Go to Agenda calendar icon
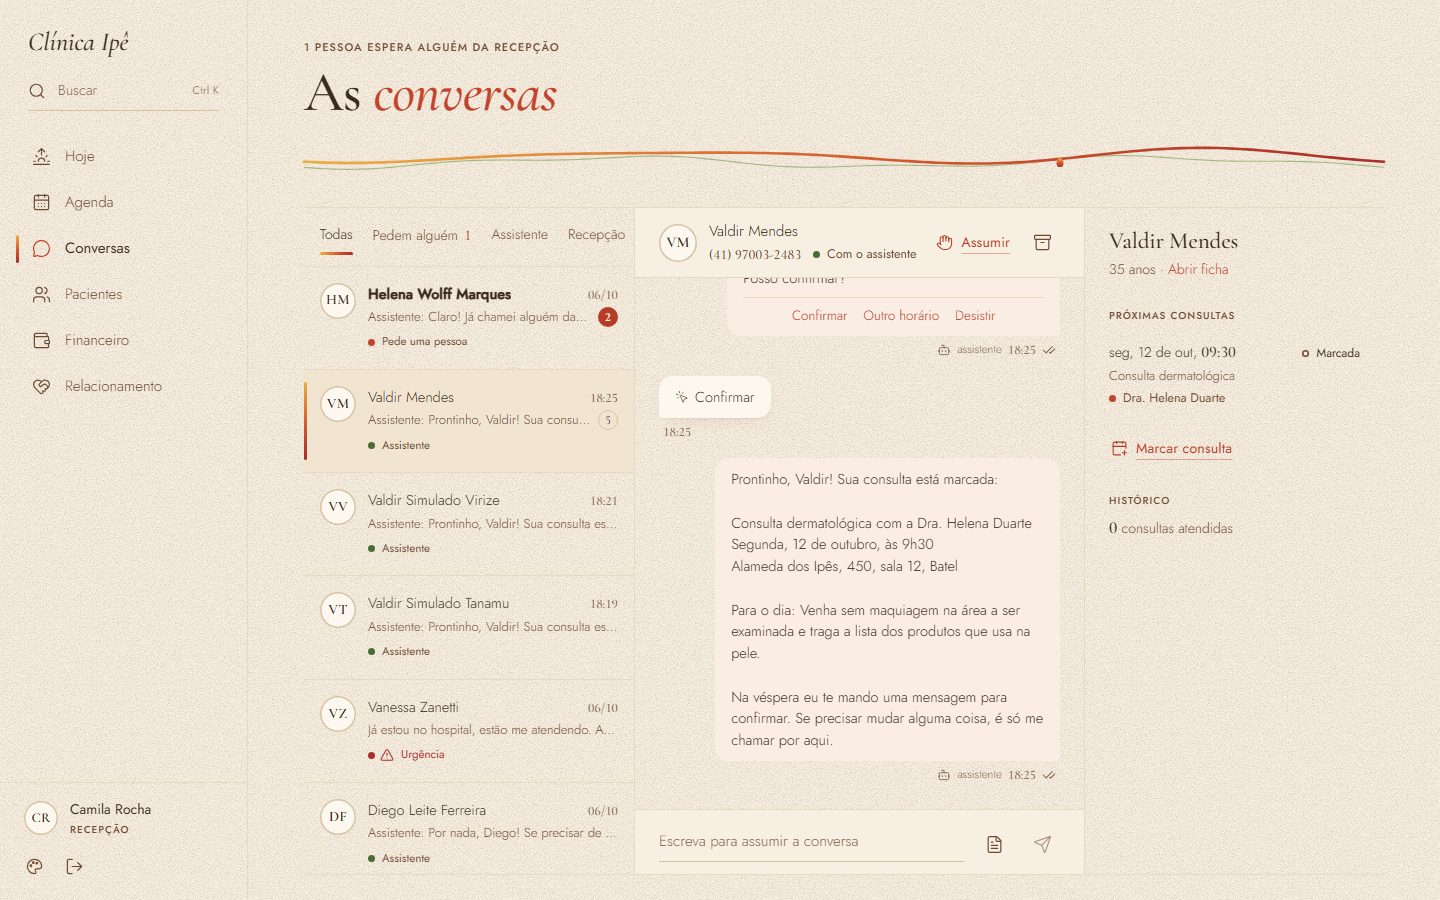The width and height of the screenshot is (1440, 900). (x=41, y=202)
